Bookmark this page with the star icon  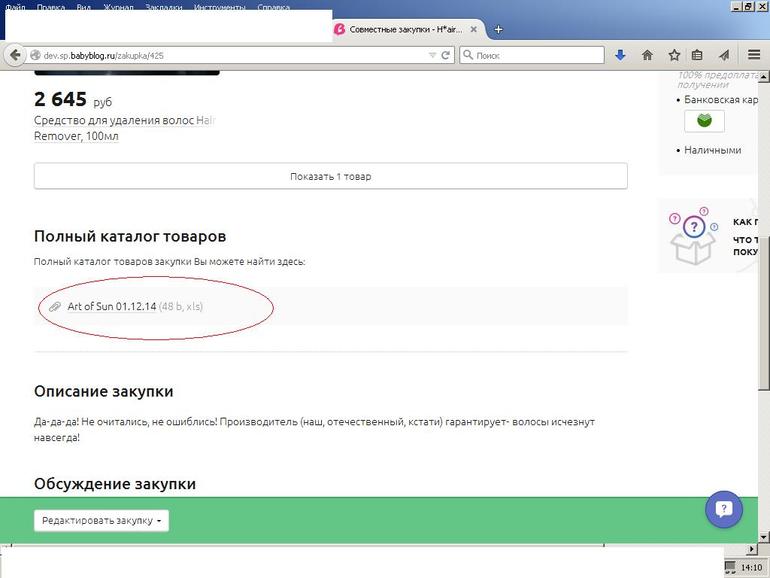(674, 55)
